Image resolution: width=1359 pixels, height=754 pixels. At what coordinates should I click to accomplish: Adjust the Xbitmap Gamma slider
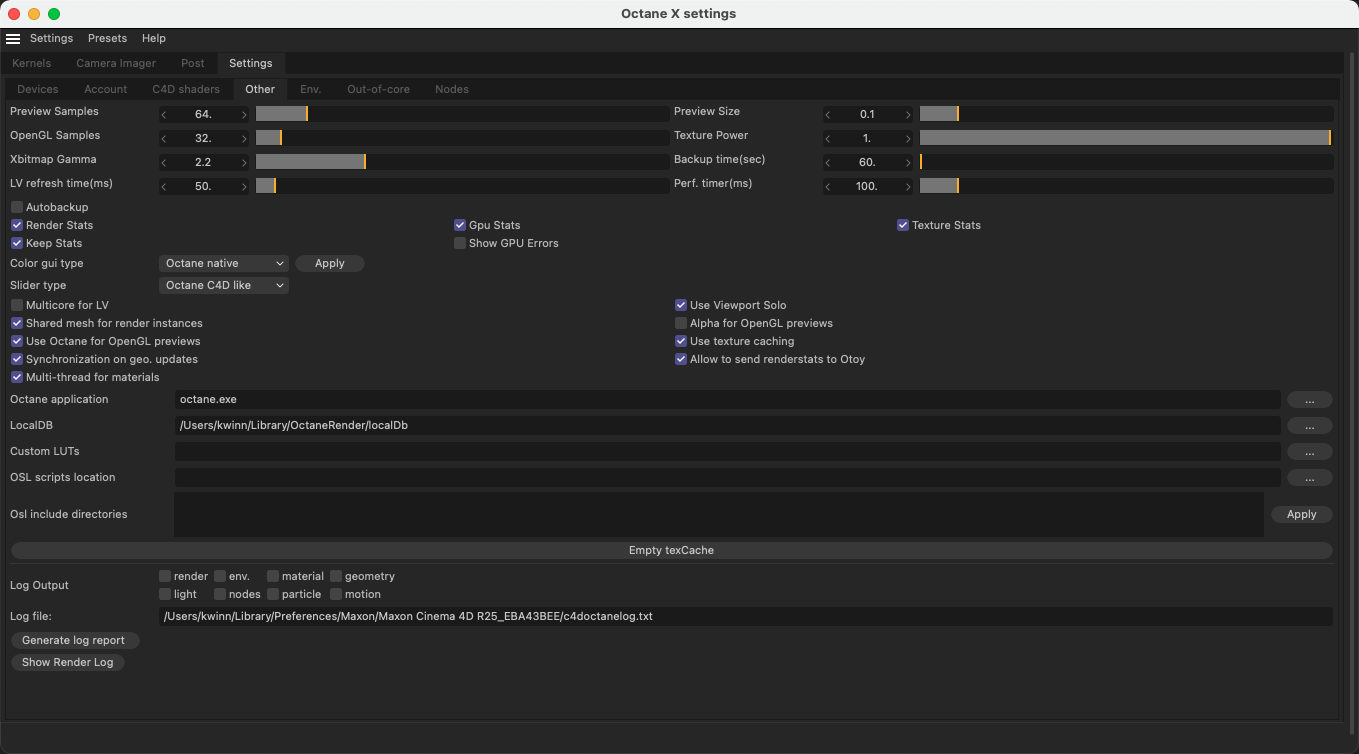[x=462, y=163]
